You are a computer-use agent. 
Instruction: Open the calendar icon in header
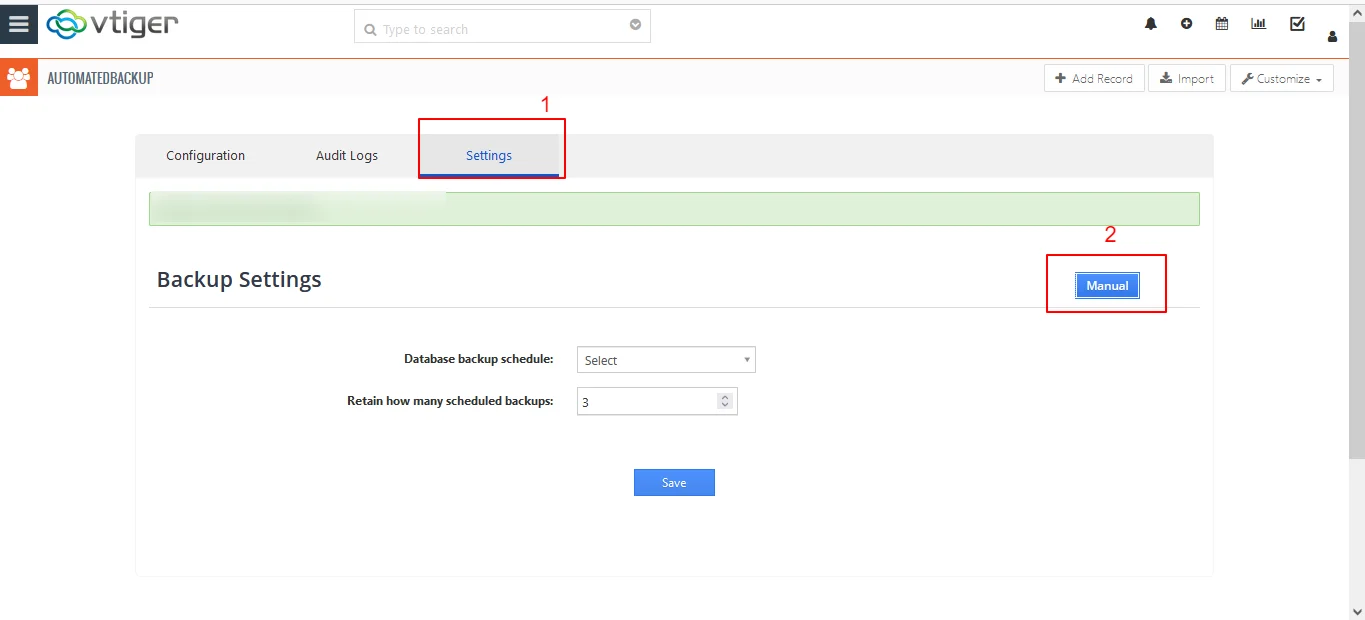click(1222, 24)
